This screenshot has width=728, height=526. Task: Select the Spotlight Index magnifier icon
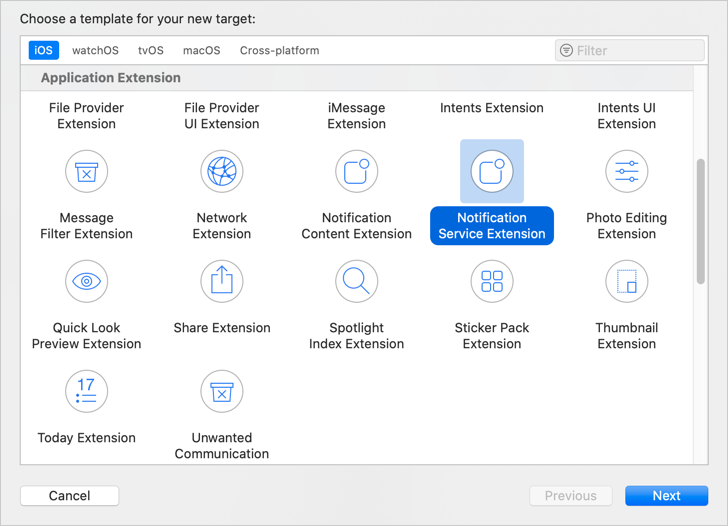click(x=357, y=281)
